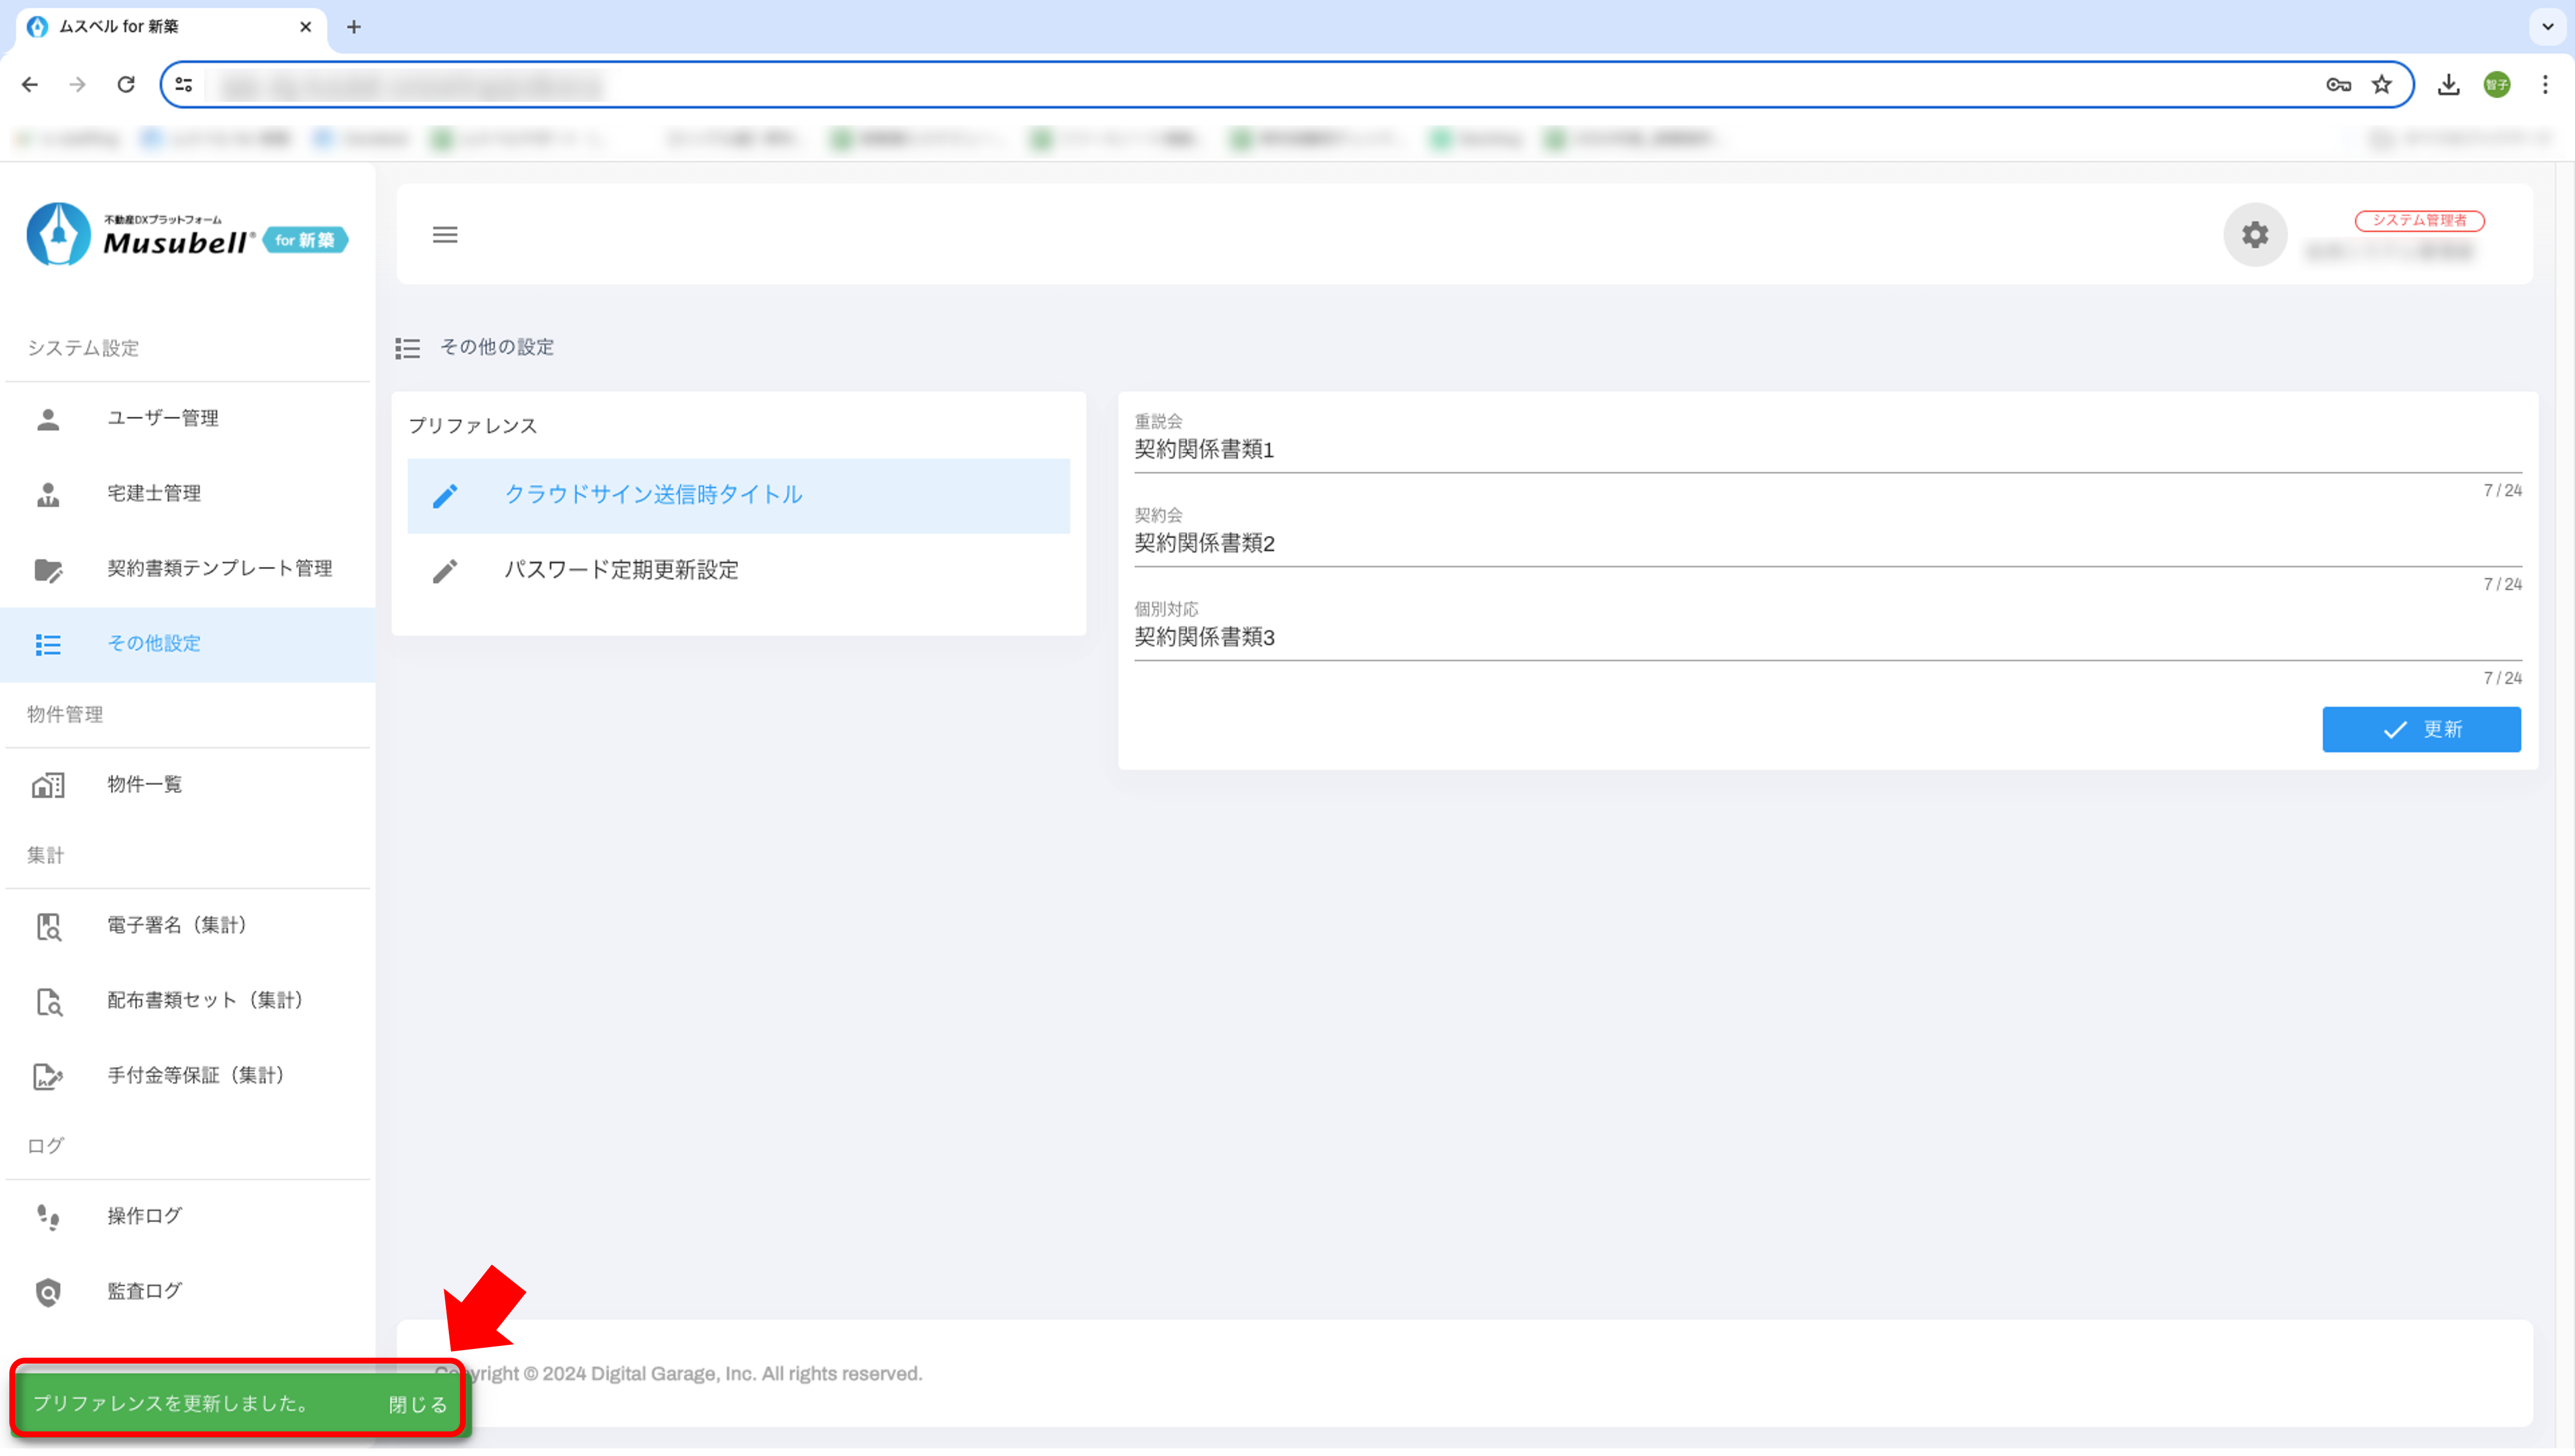This screenshot has width=2575, height=1456.
Task: Click the hamburger menu icon
Action: coord(445,235)
